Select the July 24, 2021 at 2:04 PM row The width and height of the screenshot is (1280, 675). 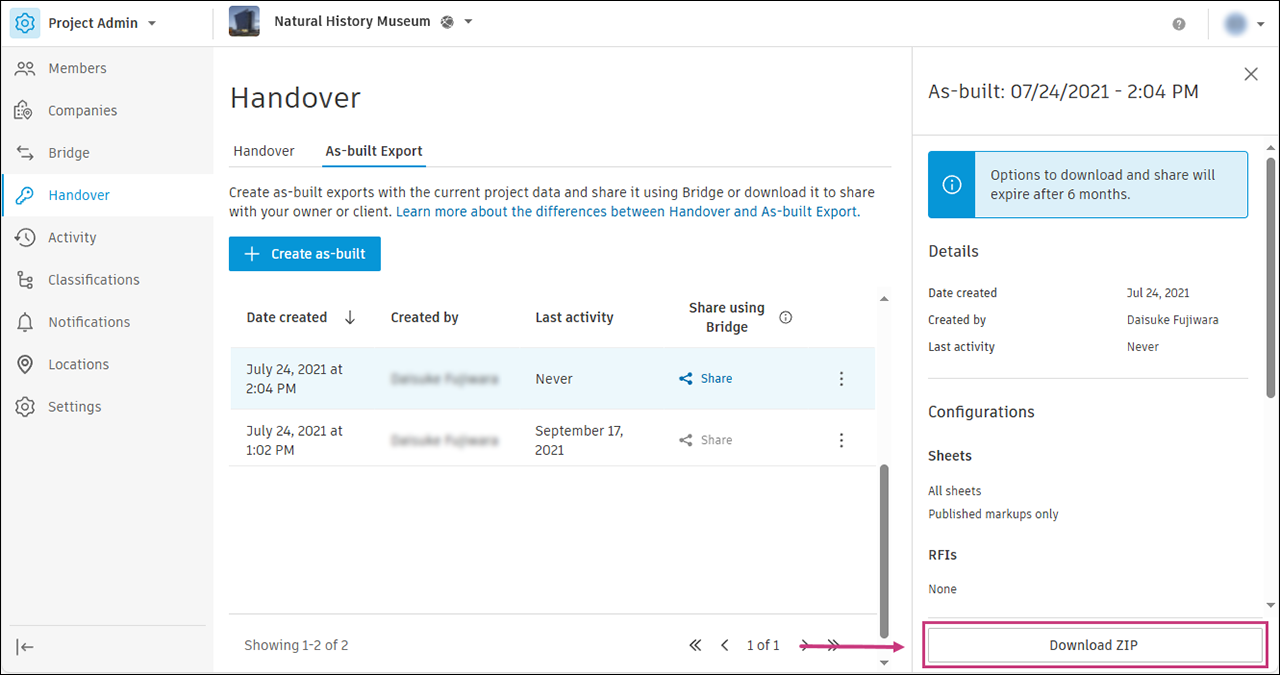tap(552, 379)
